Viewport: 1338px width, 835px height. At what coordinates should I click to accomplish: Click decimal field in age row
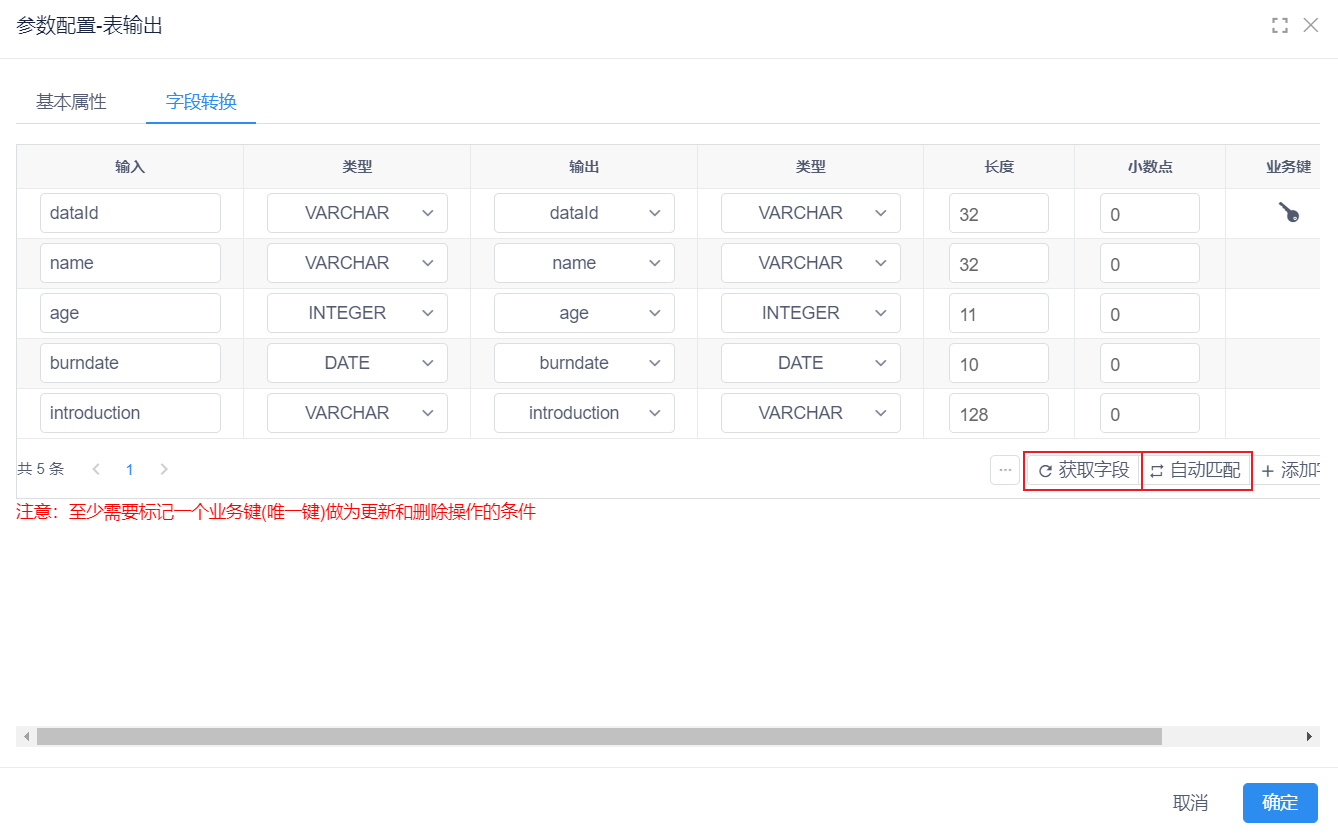coord(1150,313)
